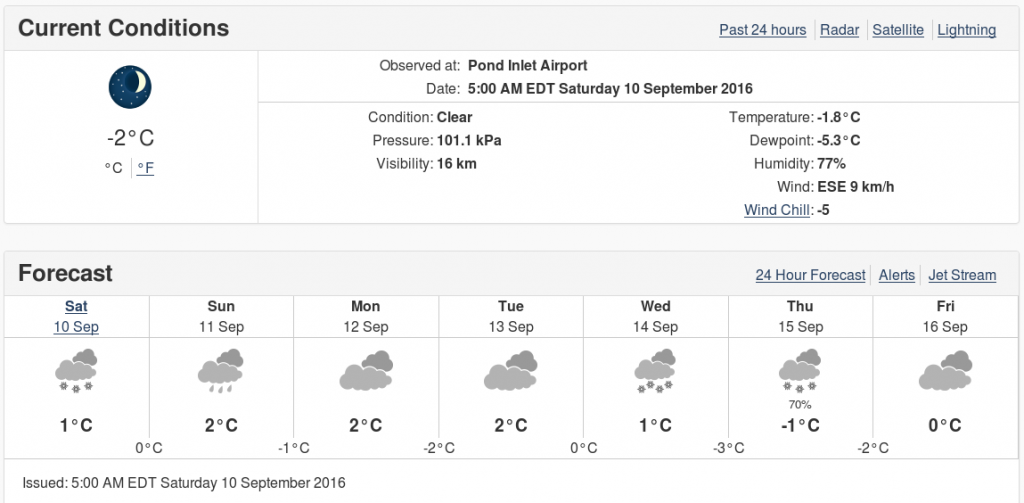This screenshot has width=1024, height=503.
Task: Click Tuesday's cloudy forecast icon
Action: 511,370
